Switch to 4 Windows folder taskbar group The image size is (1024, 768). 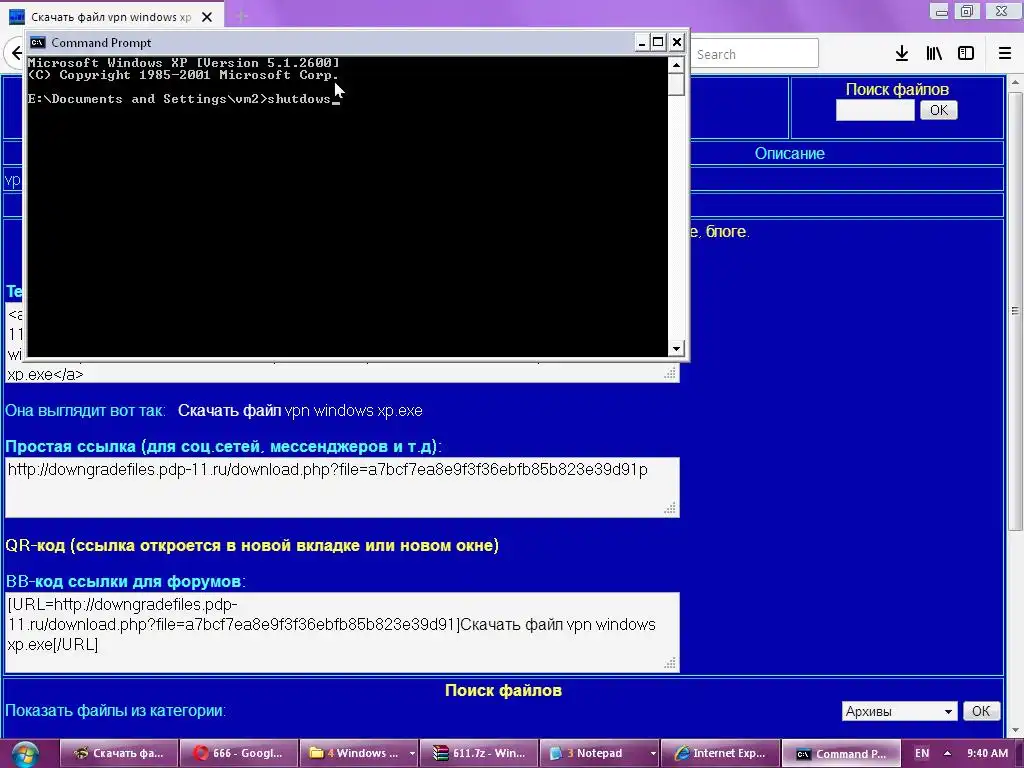353,753
